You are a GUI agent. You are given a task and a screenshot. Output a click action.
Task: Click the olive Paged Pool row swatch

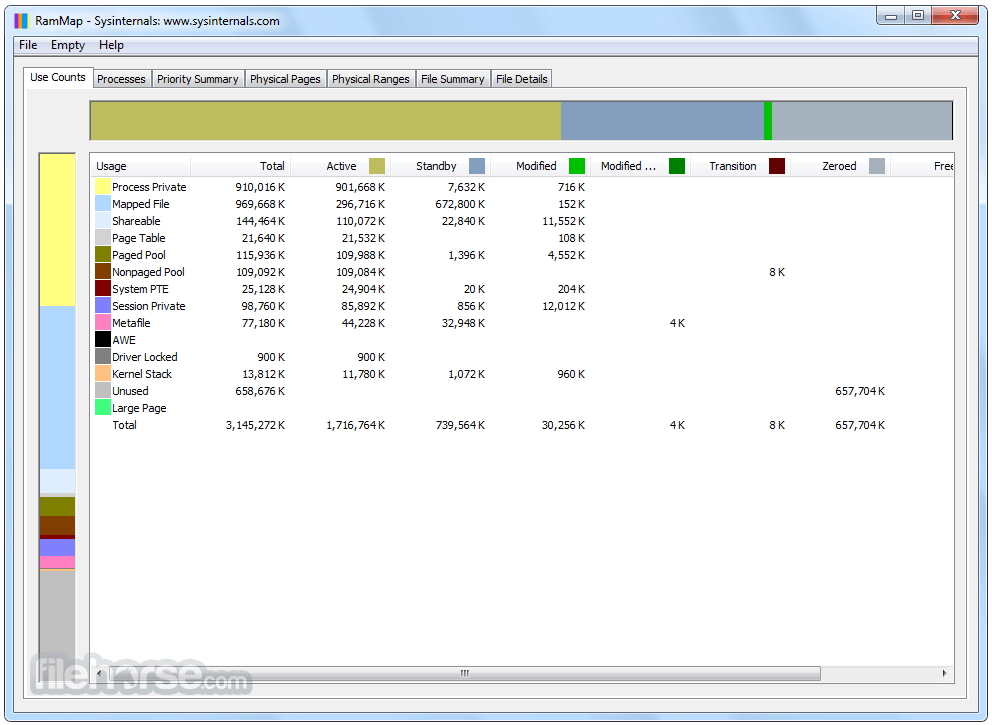[102, 255]
